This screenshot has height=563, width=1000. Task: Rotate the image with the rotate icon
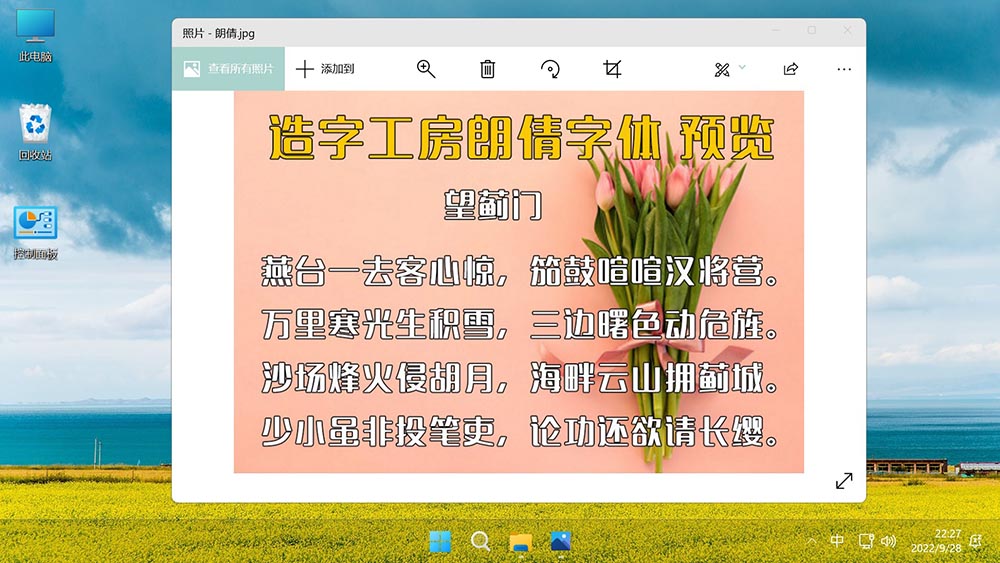(550, 69)
